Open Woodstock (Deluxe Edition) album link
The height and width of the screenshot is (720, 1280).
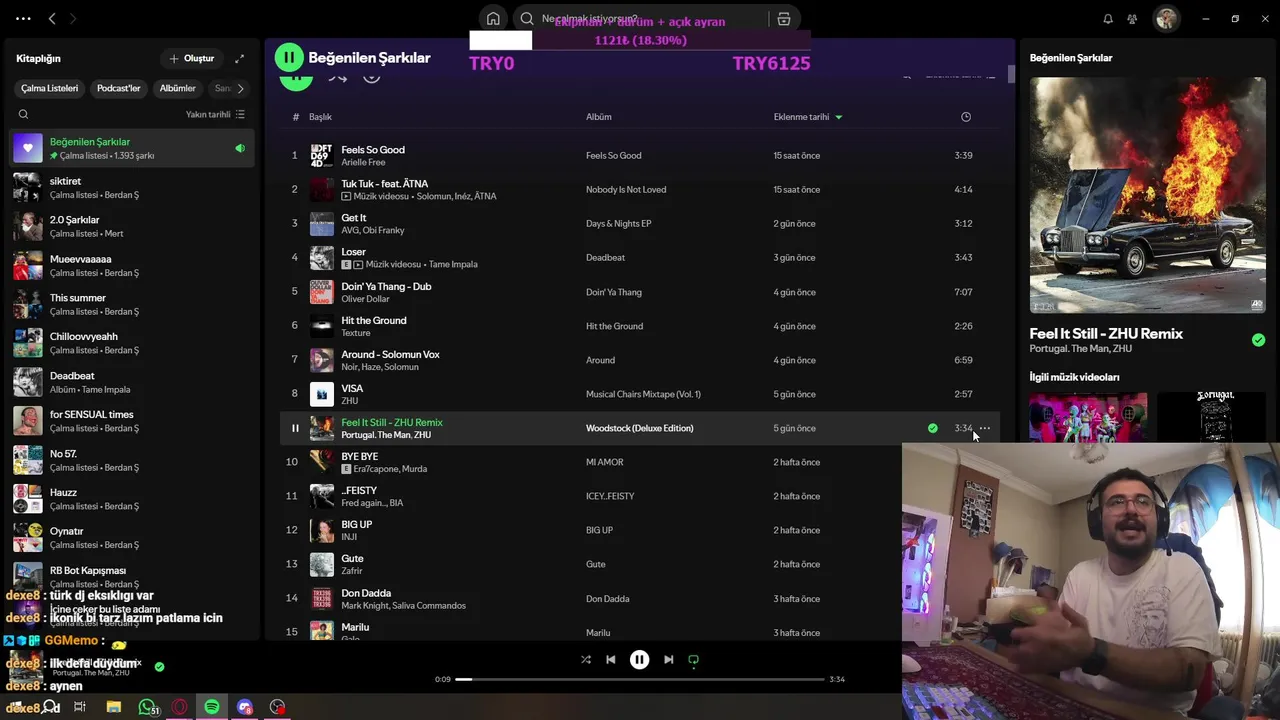pyautogui.click(x=639, y=428)
